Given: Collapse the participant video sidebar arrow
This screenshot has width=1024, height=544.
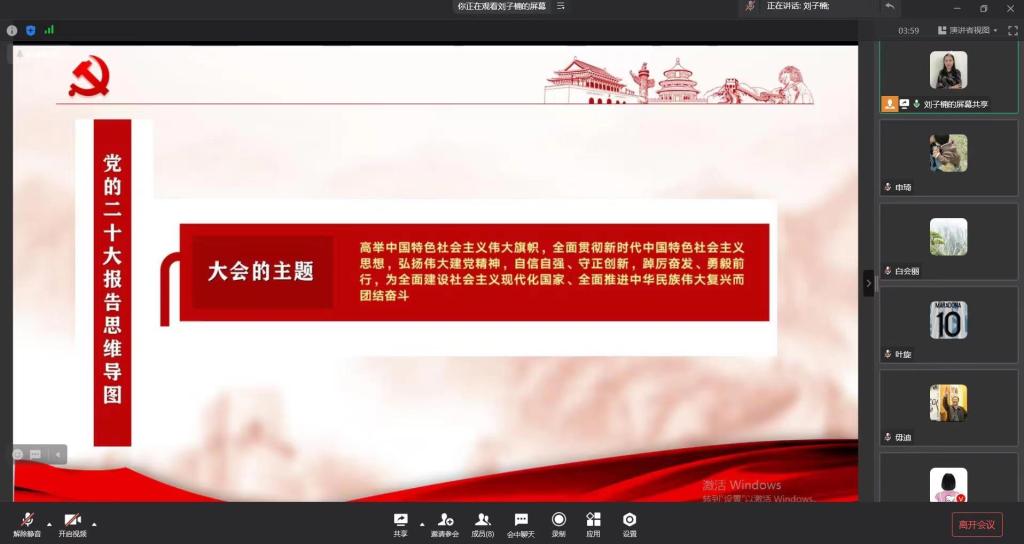Looking at the screenshot, I should (x=869, y=283).
